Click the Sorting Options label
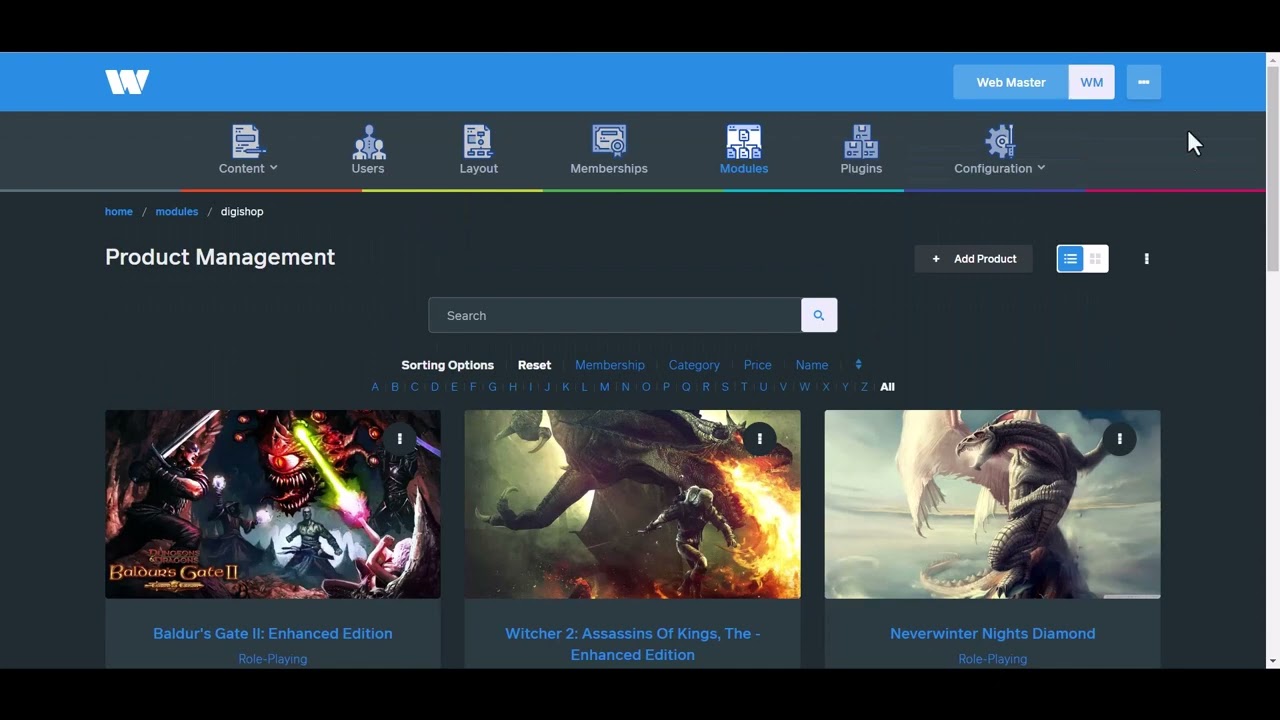Viewport: 1280px width, 720px height. [448, 365]
